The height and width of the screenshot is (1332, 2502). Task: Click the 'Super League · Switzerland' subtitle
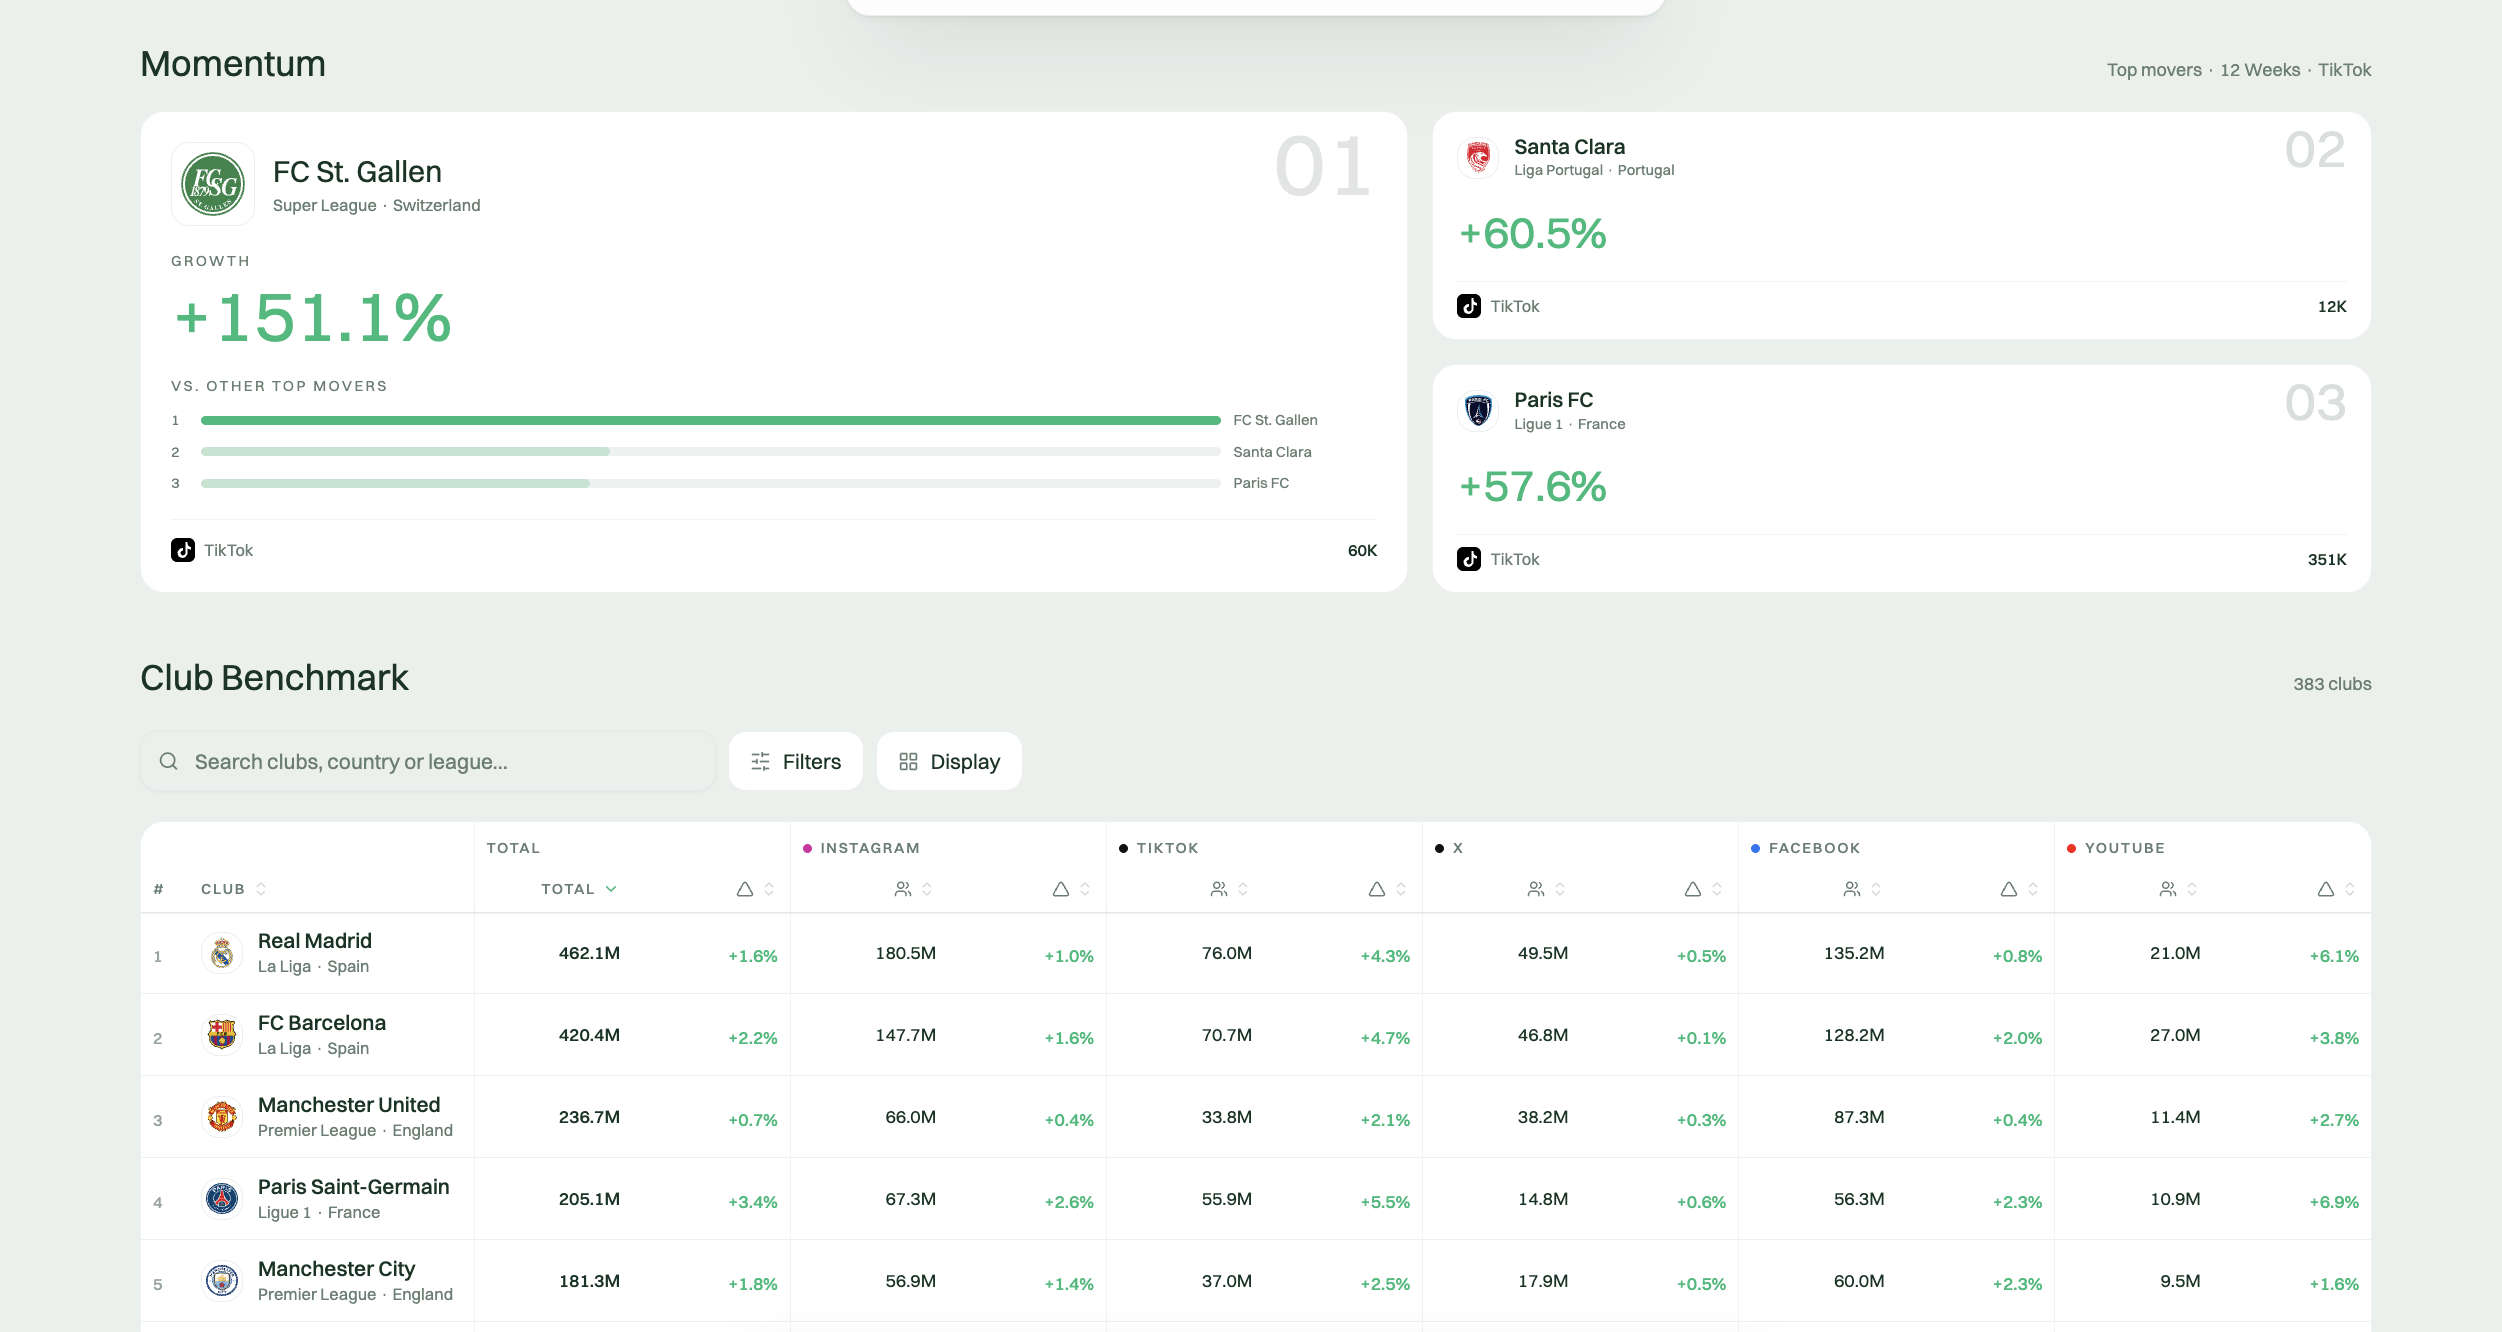[376, 205]
